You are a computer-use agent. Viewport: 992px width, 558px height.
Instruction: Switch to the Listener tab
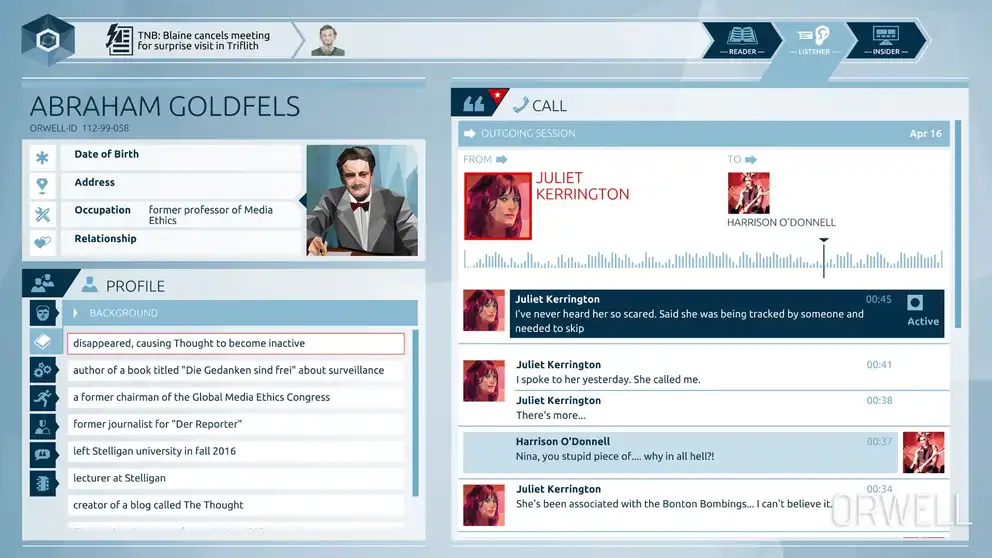[814, 39]
